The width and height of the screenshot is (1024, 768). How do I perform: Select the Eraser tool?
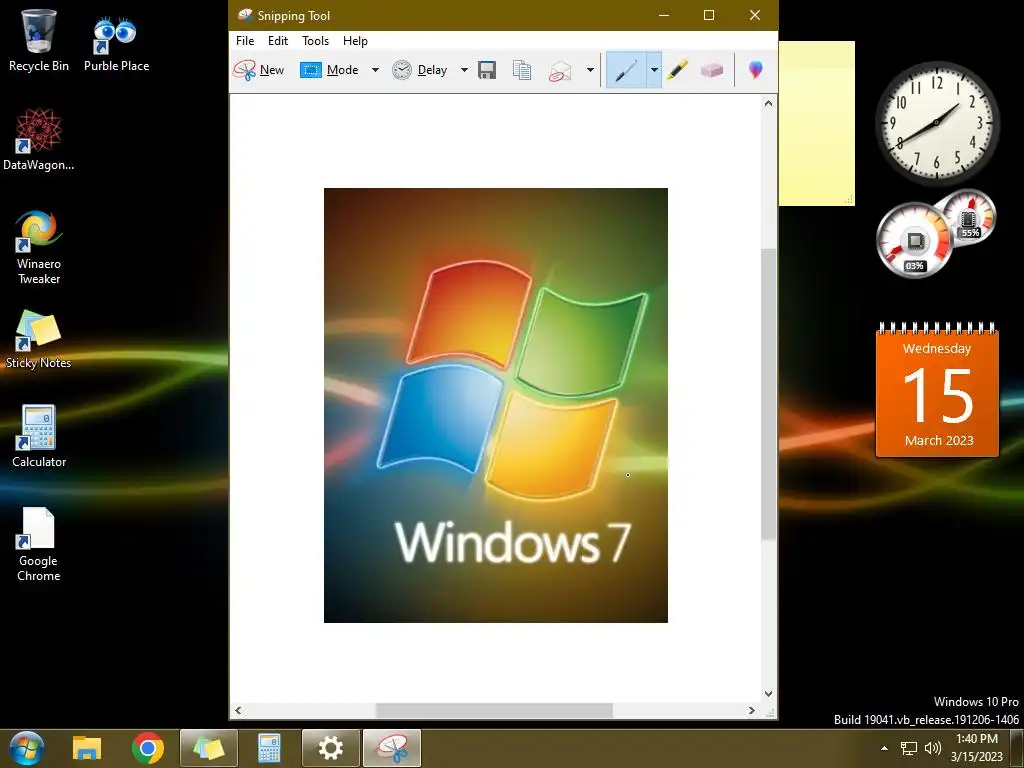tap(712, 70)
